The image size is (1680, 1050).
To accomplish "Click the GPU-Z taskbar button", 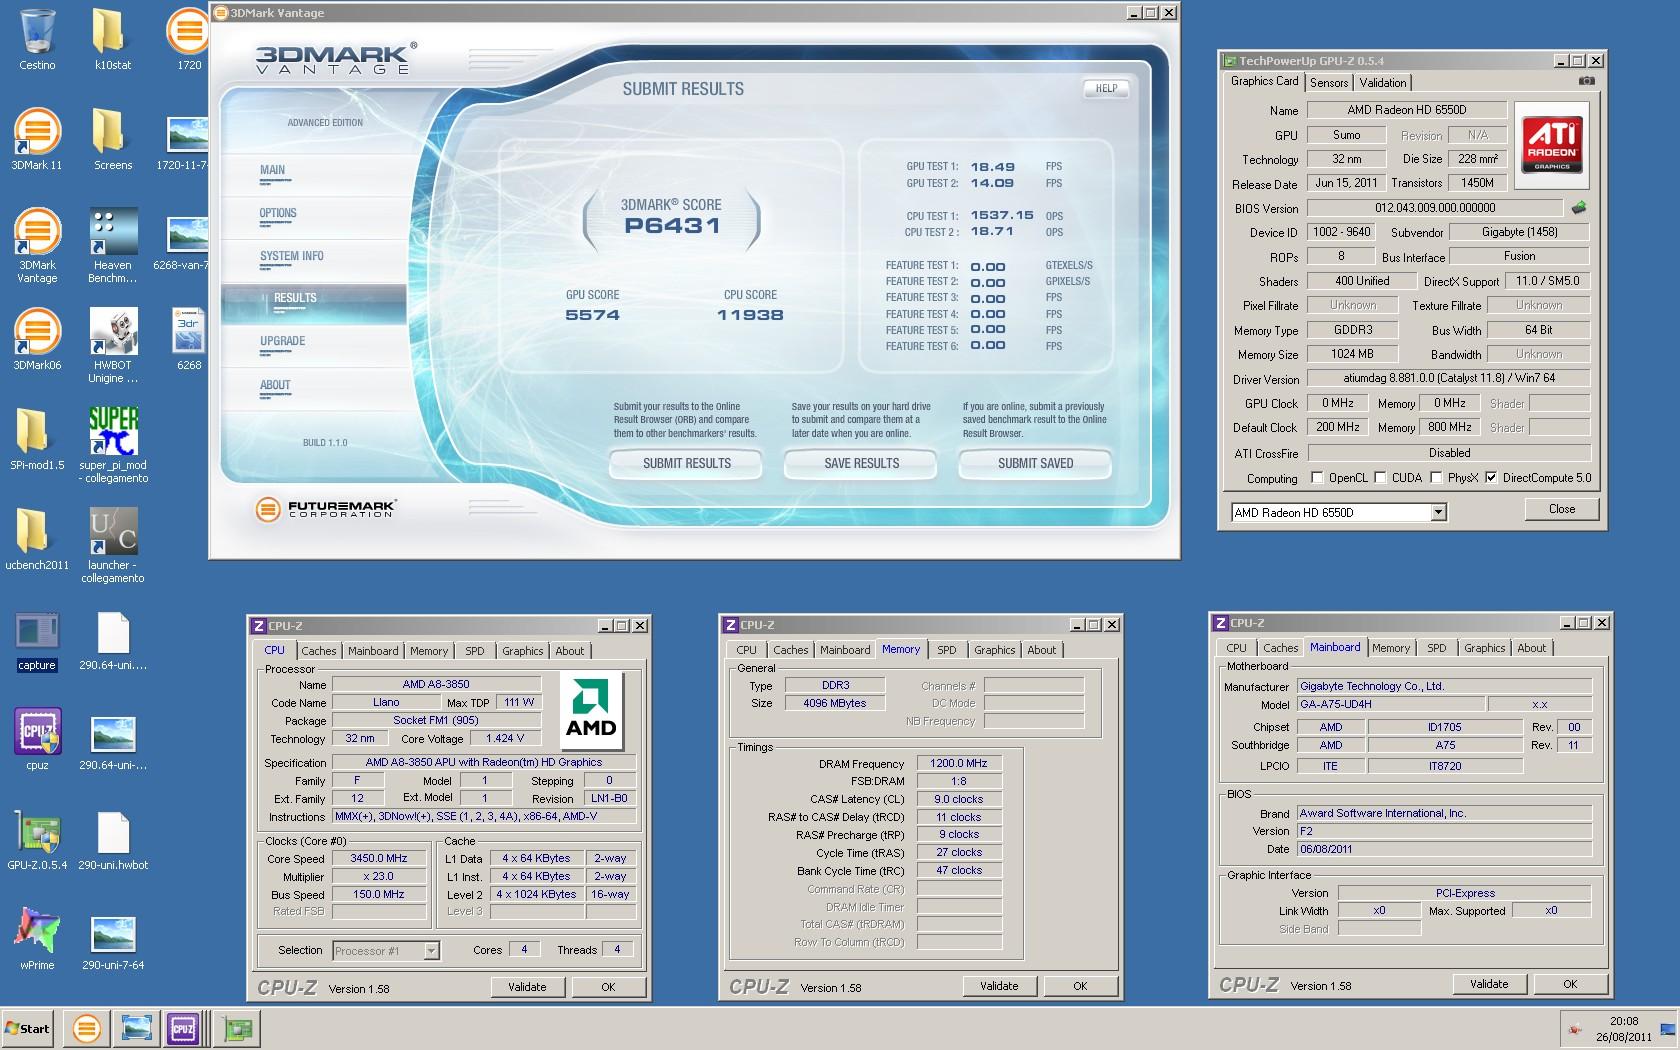I will [239, 1028].
